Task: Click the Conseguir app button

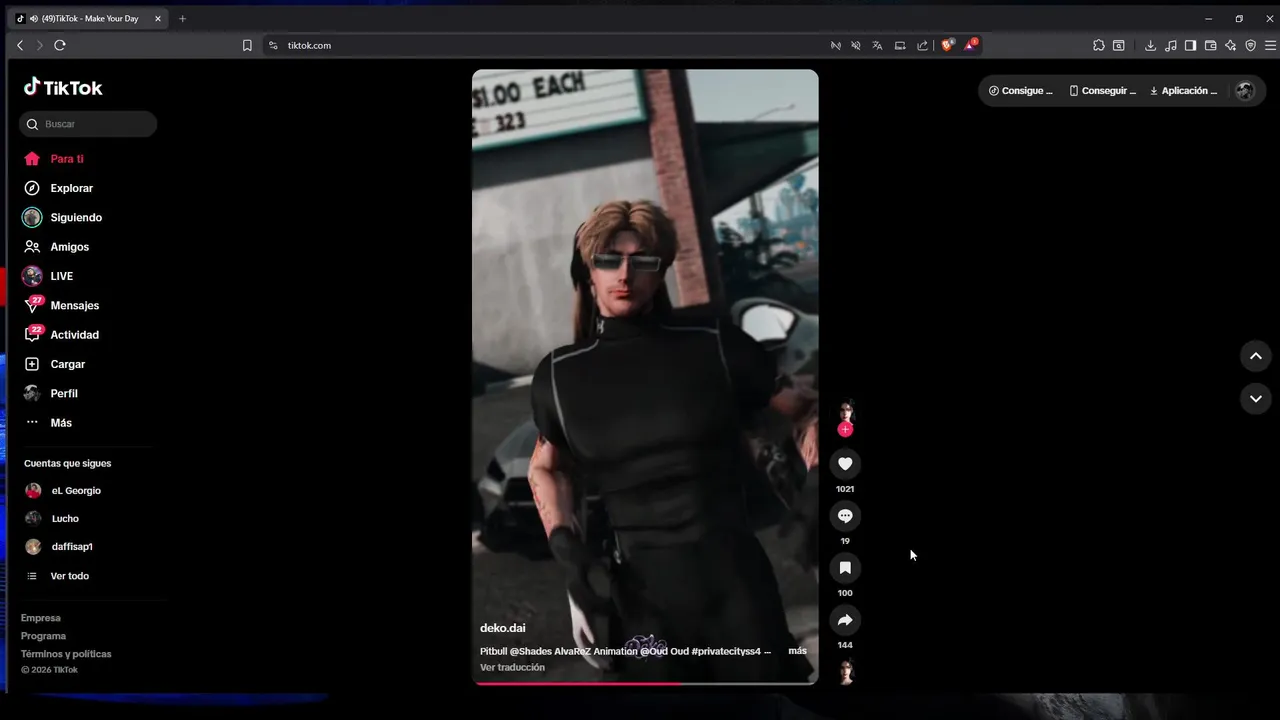Action: tap(1102, 91)
